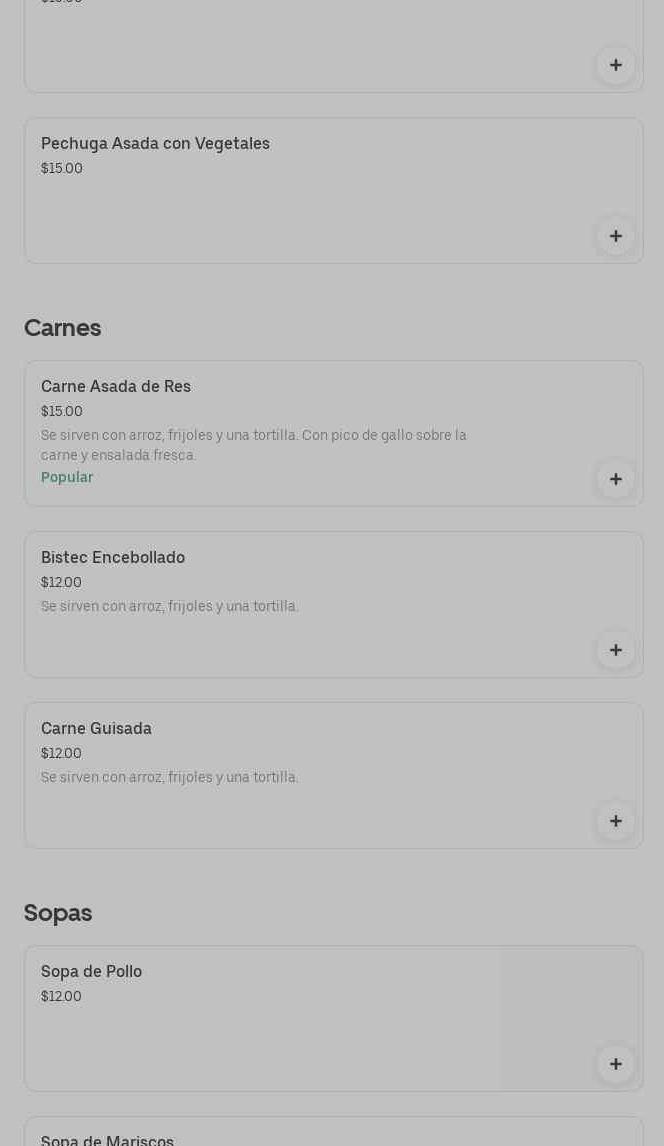664x1146 pixels.
Task: View the Sopa de Pollo item title
Action: (91, 972)
